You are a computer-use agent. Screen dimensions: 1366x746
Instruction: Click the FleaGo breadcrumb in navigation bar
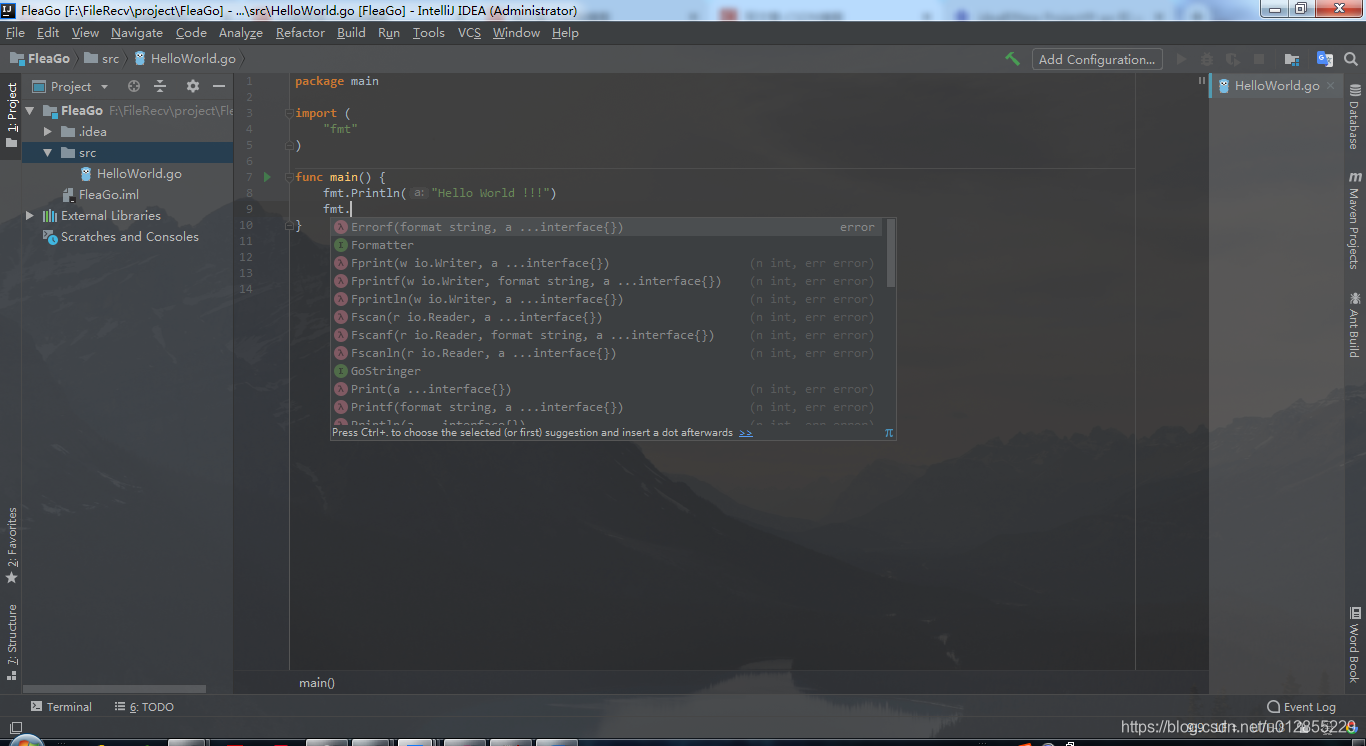(40, 59)
